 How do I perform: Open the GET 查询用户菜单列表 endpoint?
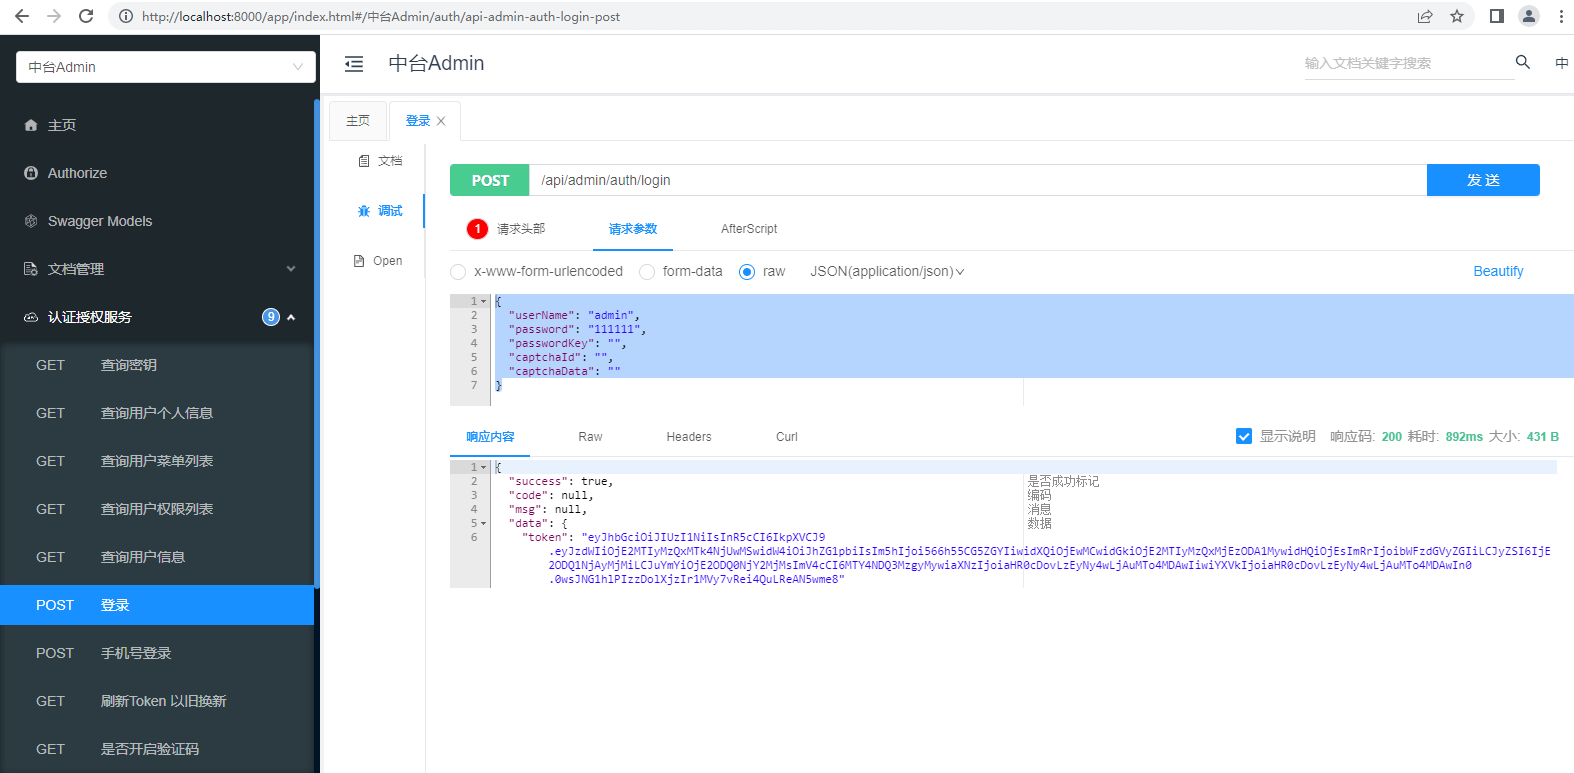click(x=157, y=461)
